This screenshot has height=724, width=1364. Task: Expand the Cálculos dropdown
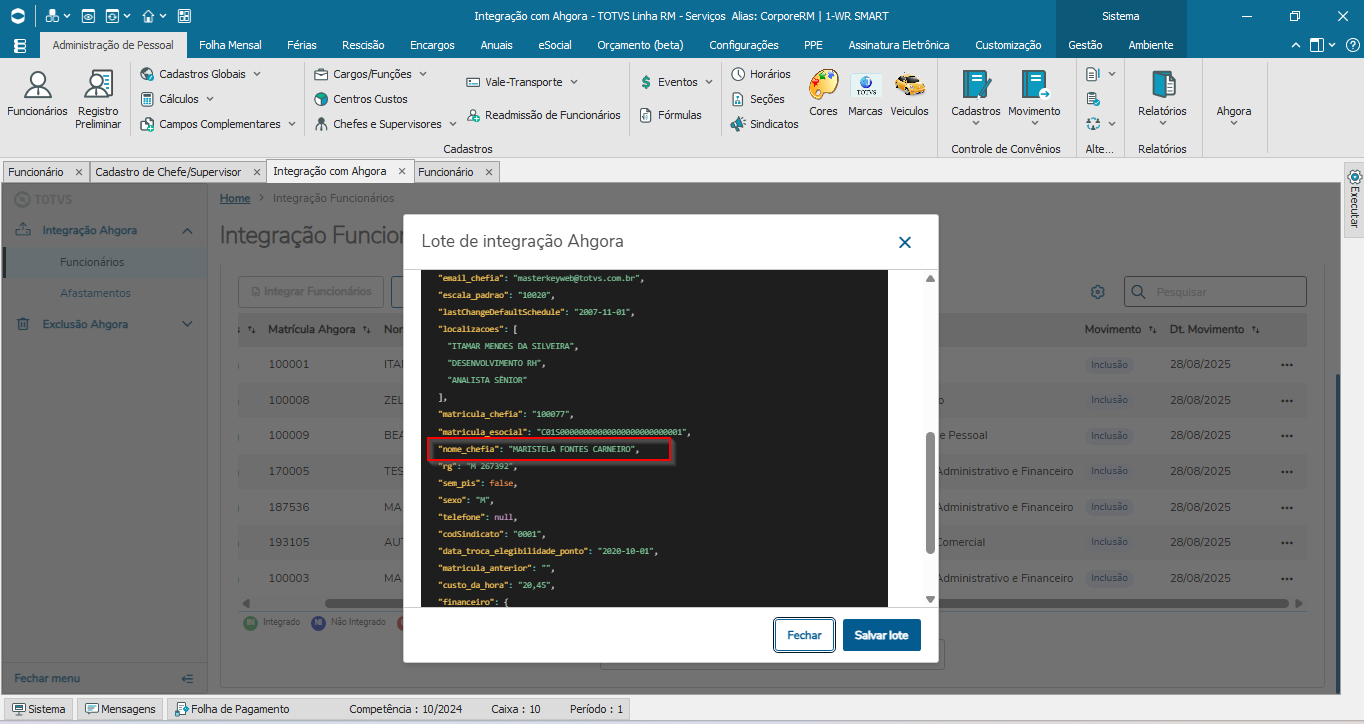209,99
